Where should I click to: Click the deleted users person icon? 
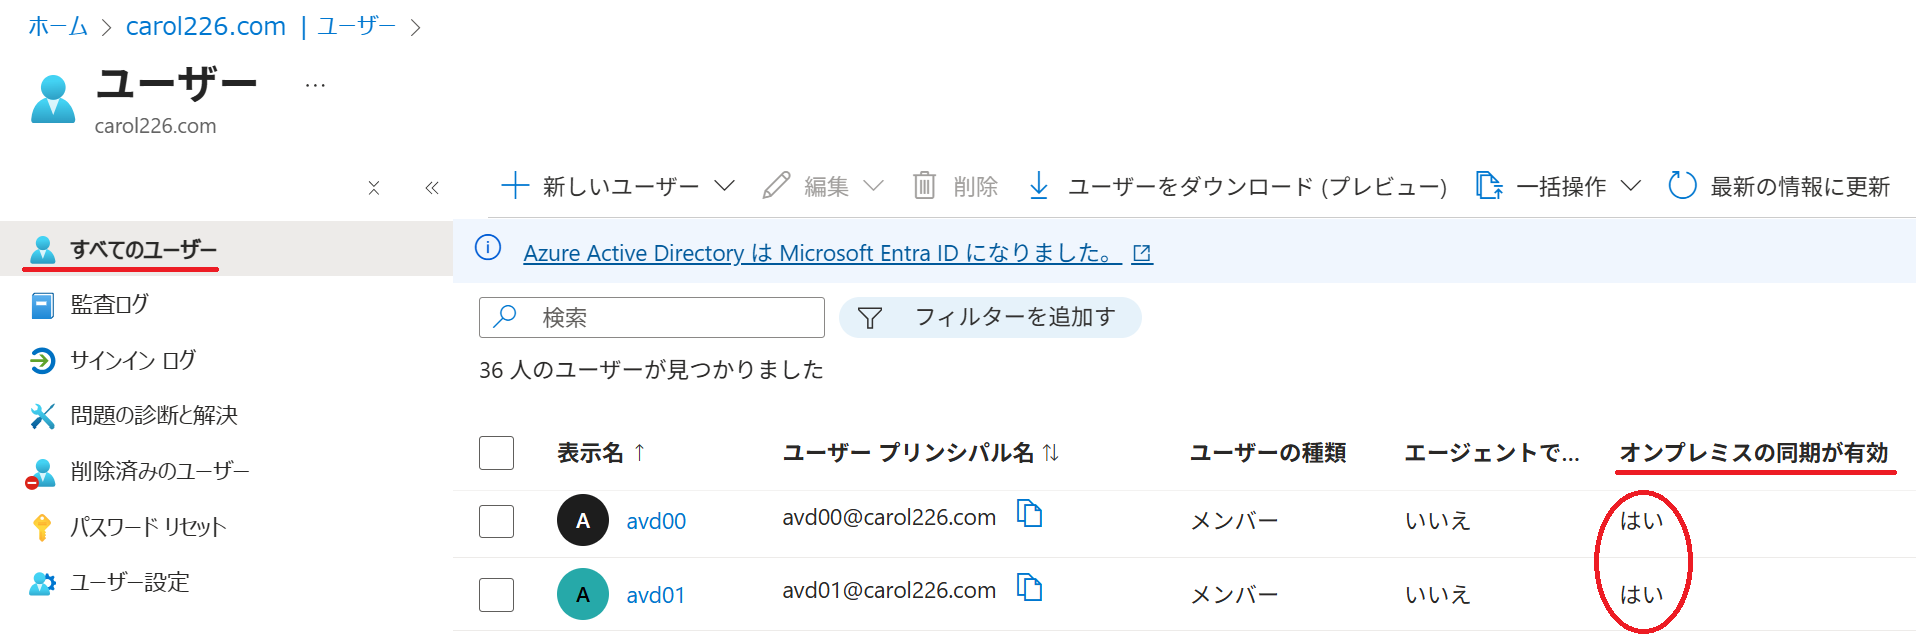point(41,473)
